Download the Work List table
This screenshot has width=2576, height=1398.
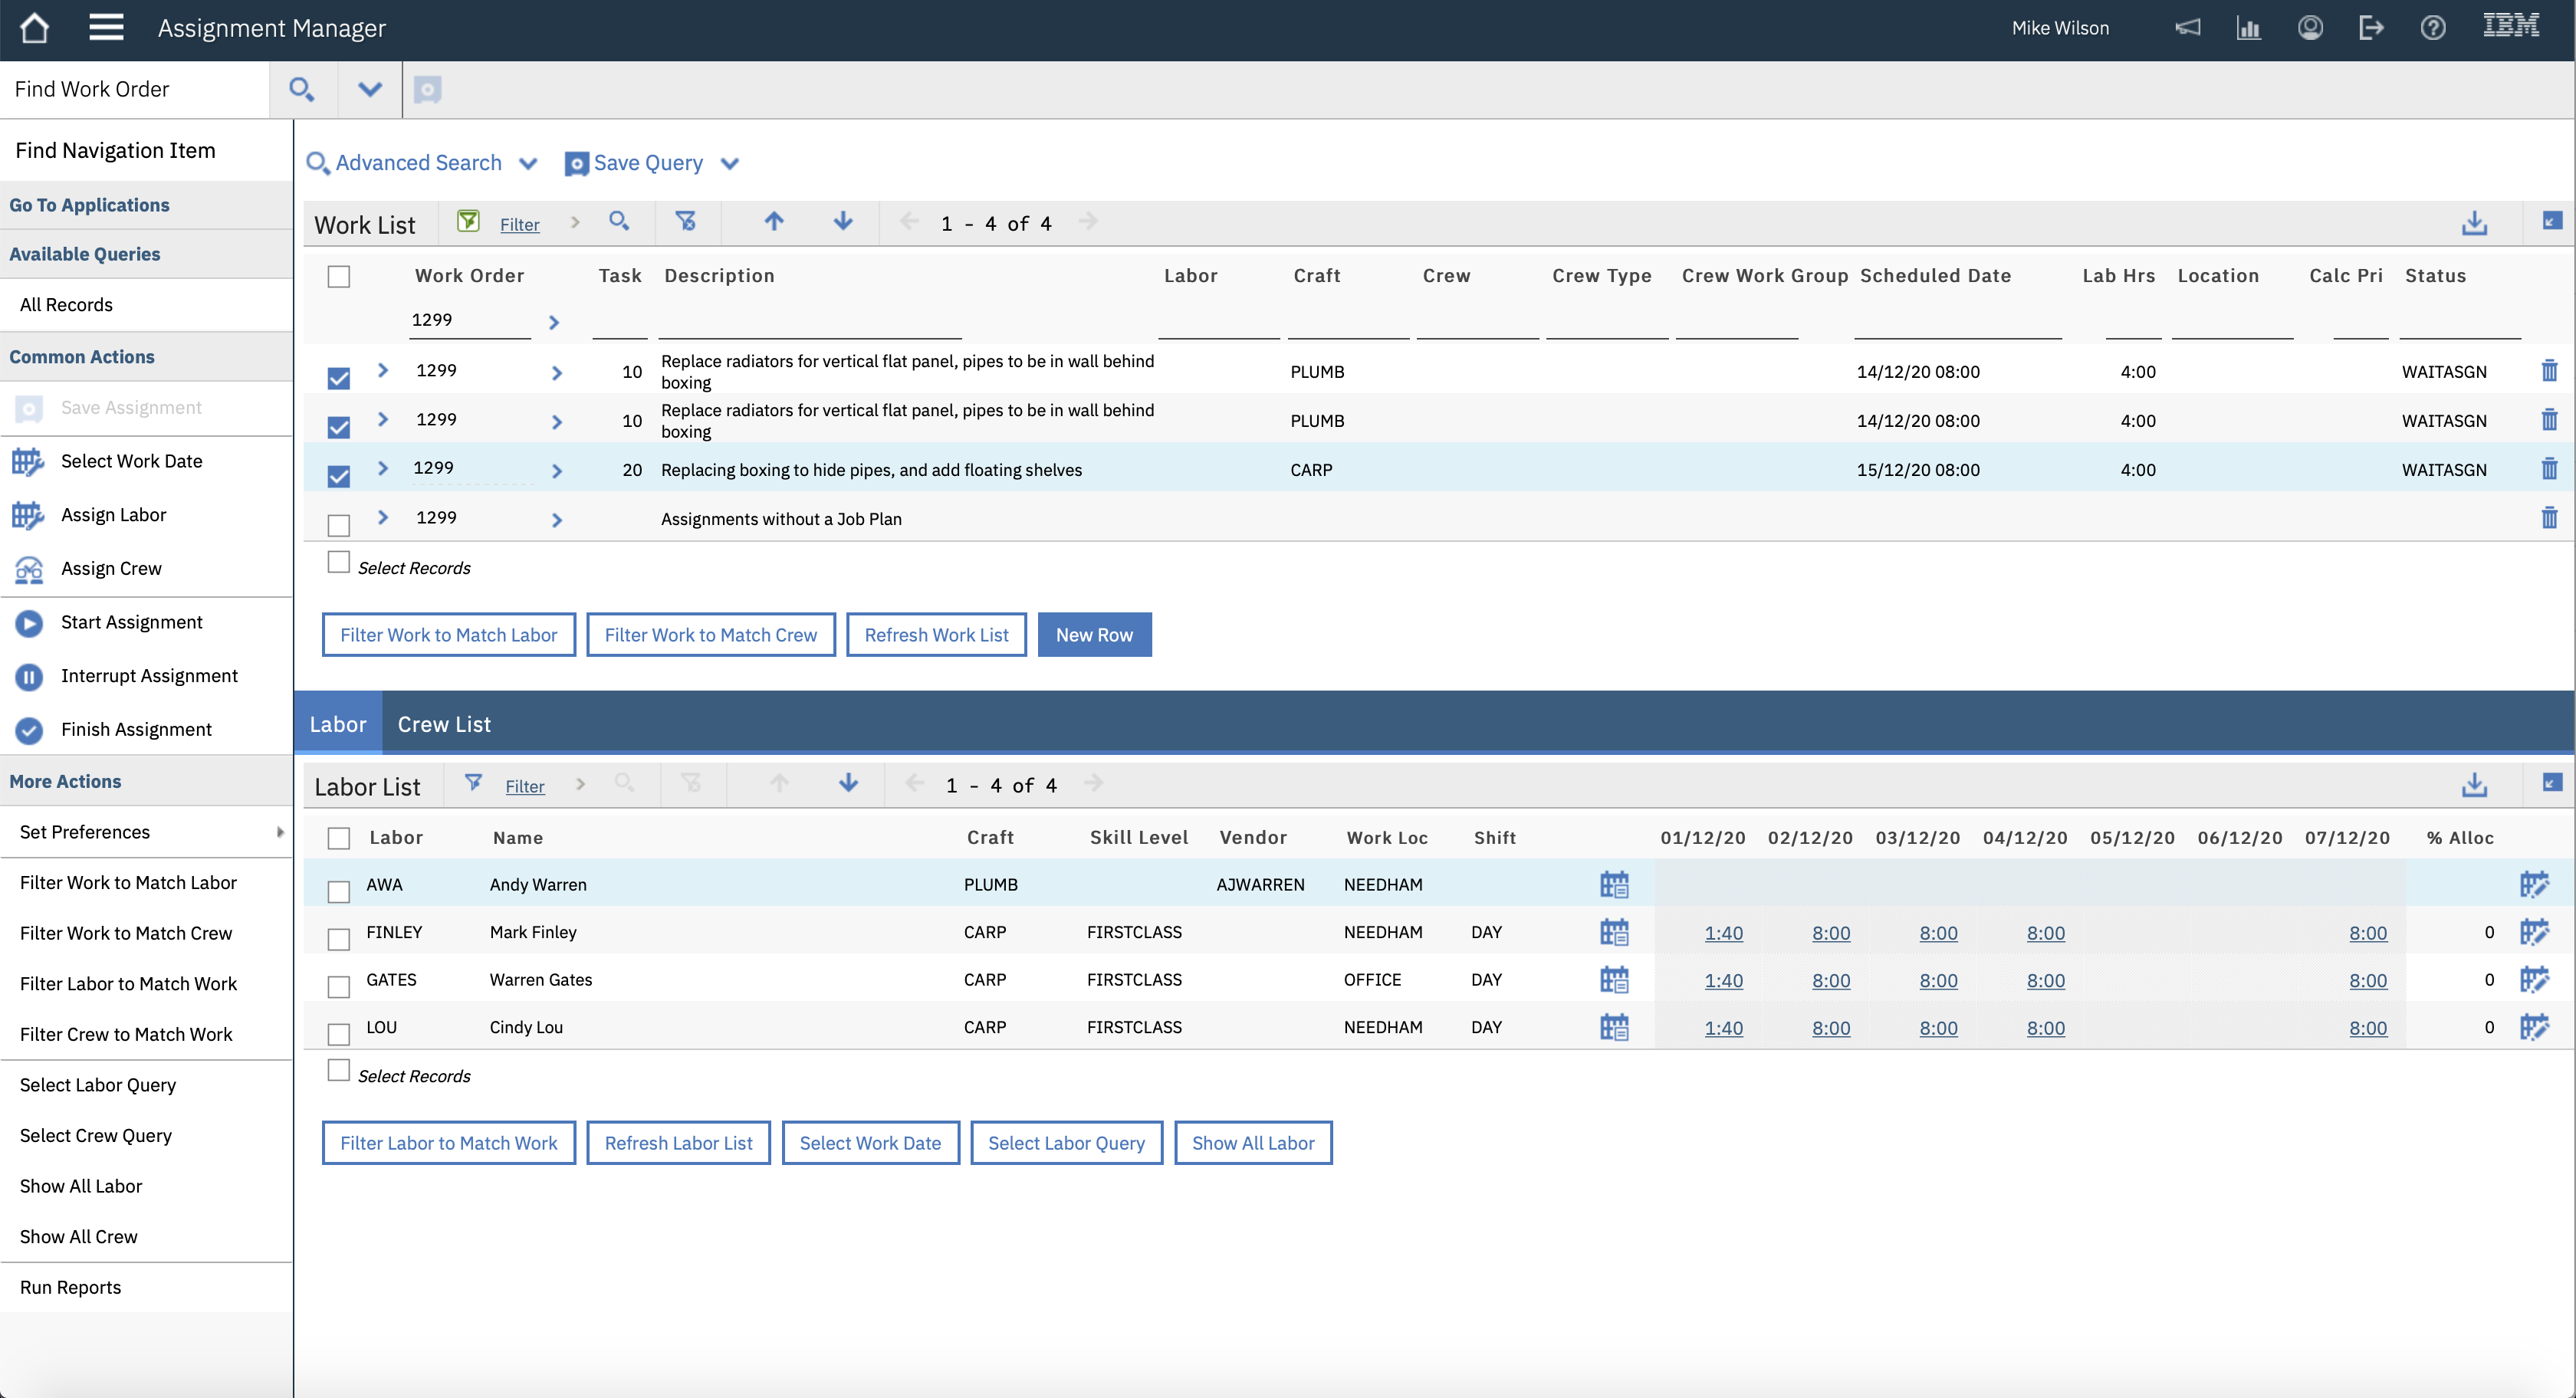point(2474,223)
